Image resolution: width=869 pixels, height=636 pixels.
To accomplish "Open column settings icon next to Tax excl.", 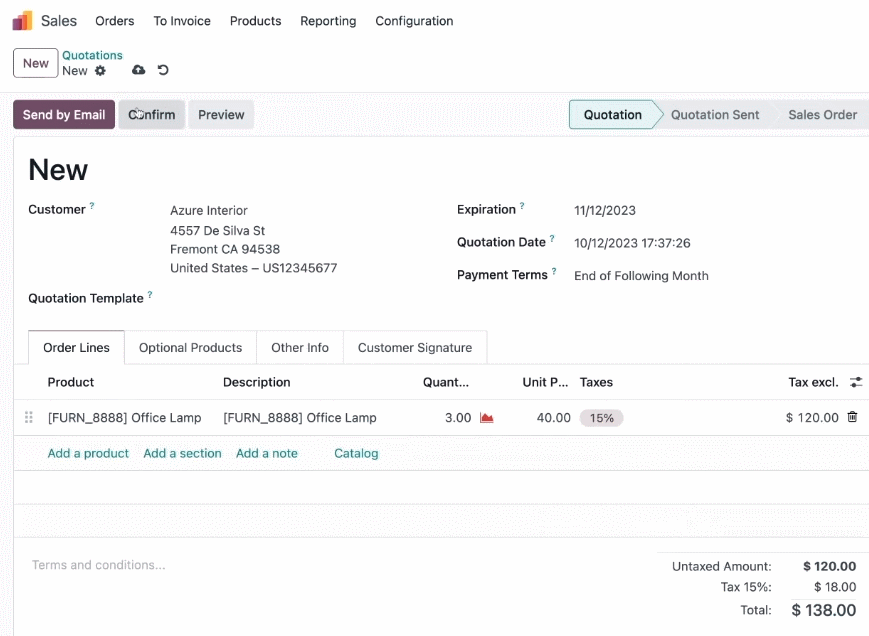I will [856, 382].
